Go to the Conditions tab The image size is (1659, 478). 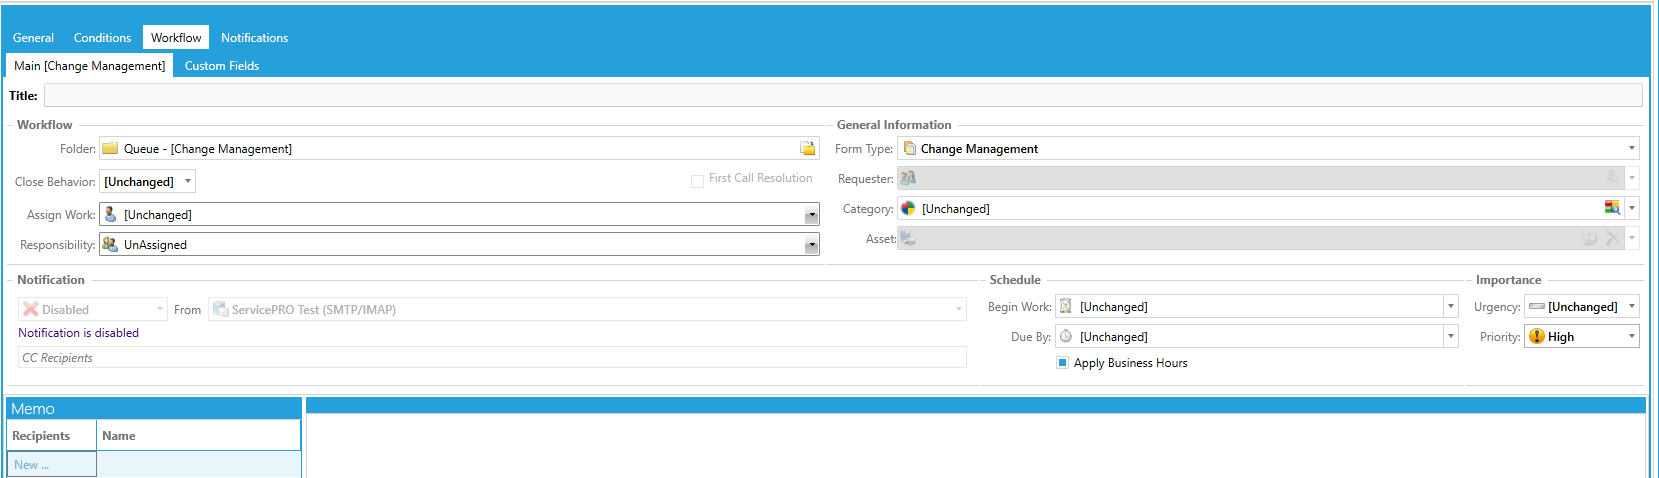coord(102,38)
